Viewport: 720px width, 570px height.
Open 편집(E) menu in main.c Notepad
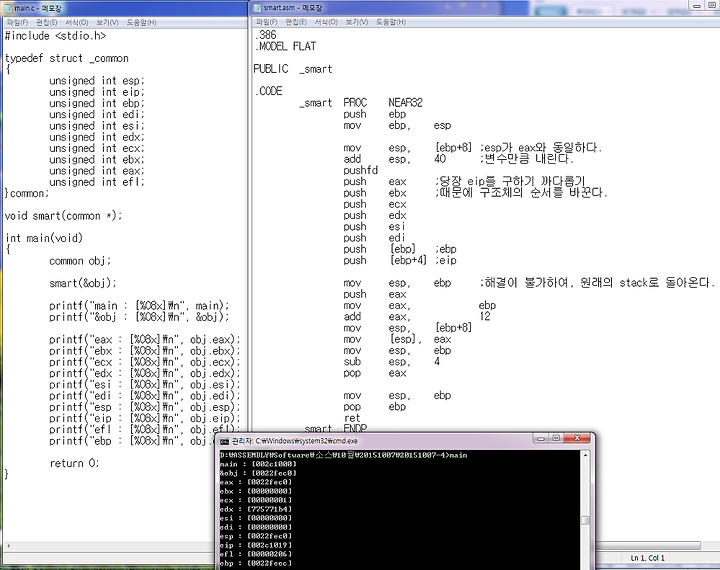click(47, 22)
